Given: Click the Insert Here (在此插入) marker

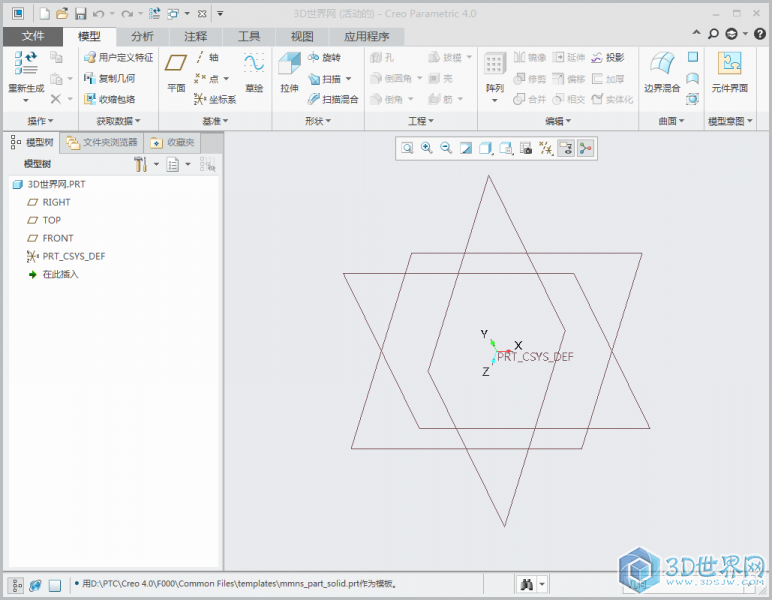Looking at the screenshot, I should coord(53,275).
